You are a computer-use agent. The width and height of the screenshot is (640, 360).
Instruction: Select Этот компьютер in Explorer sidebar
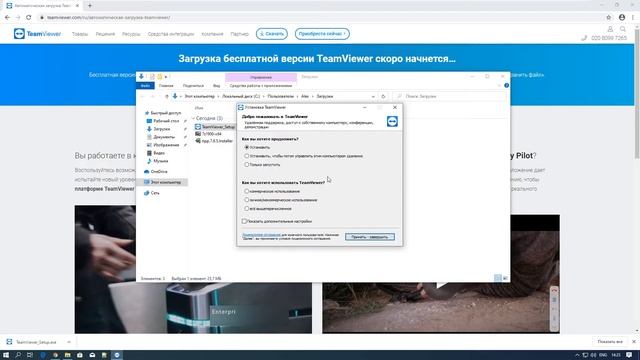point(162,182)
